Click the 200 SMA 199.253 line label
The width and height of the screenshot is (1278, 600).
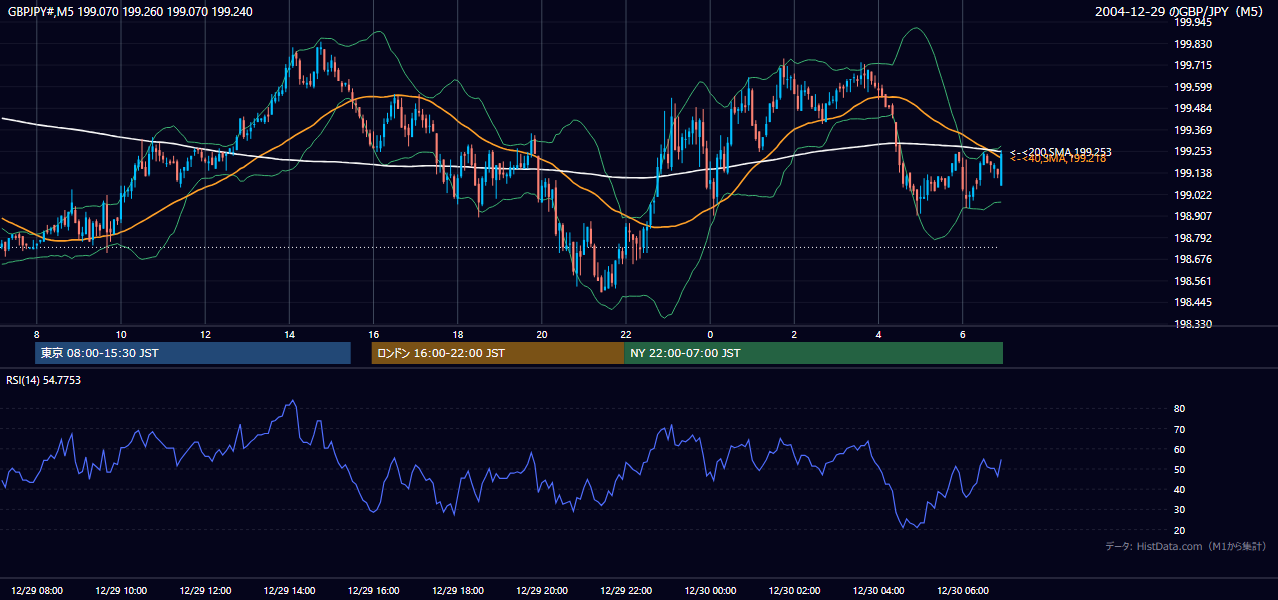click(x=1060, y=152)
